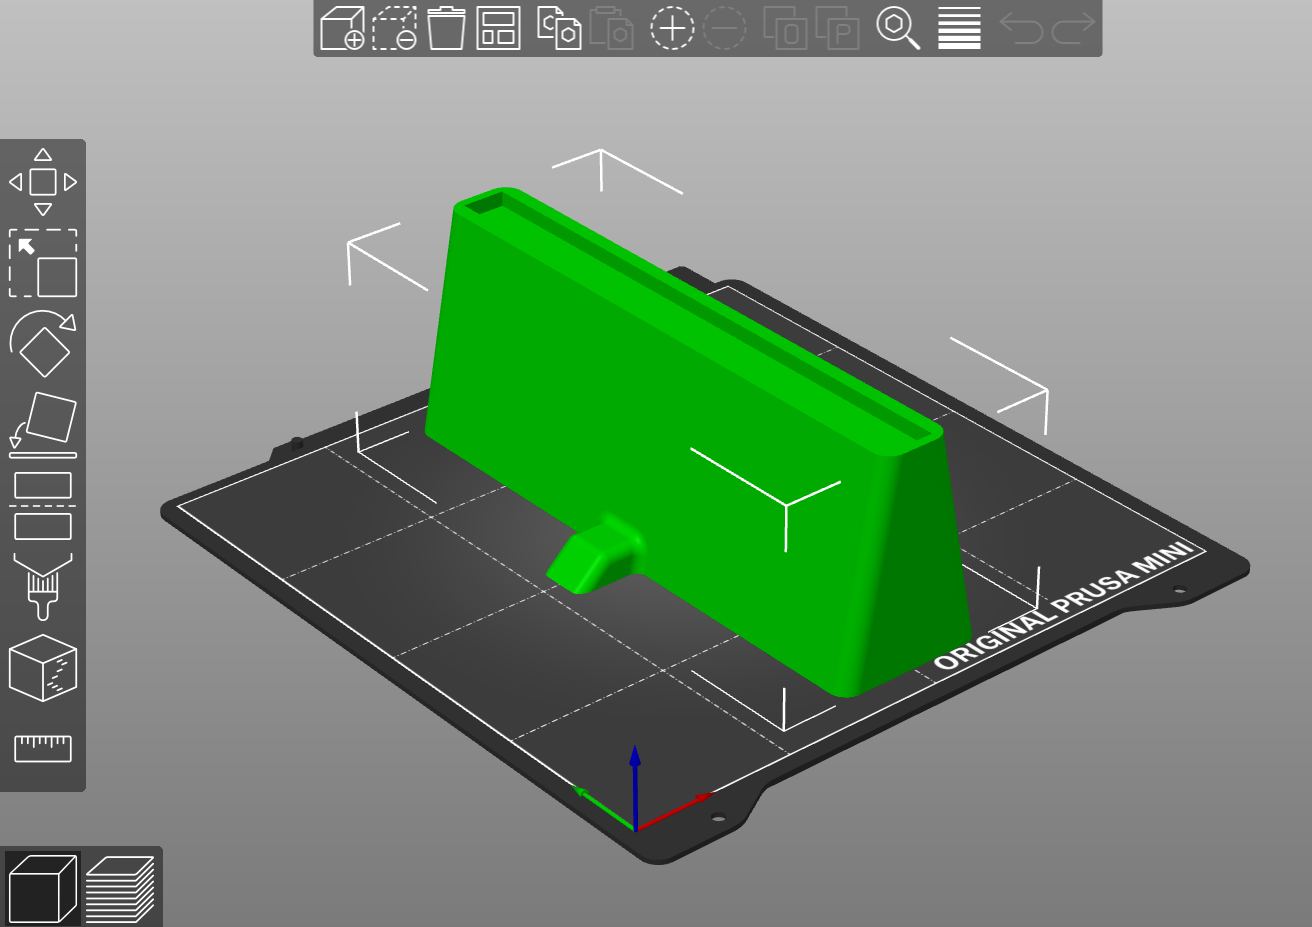Select the Seam painting cube tool
Image resolution: width=1312 pixels, height=927 pixels.
[43, 667]
